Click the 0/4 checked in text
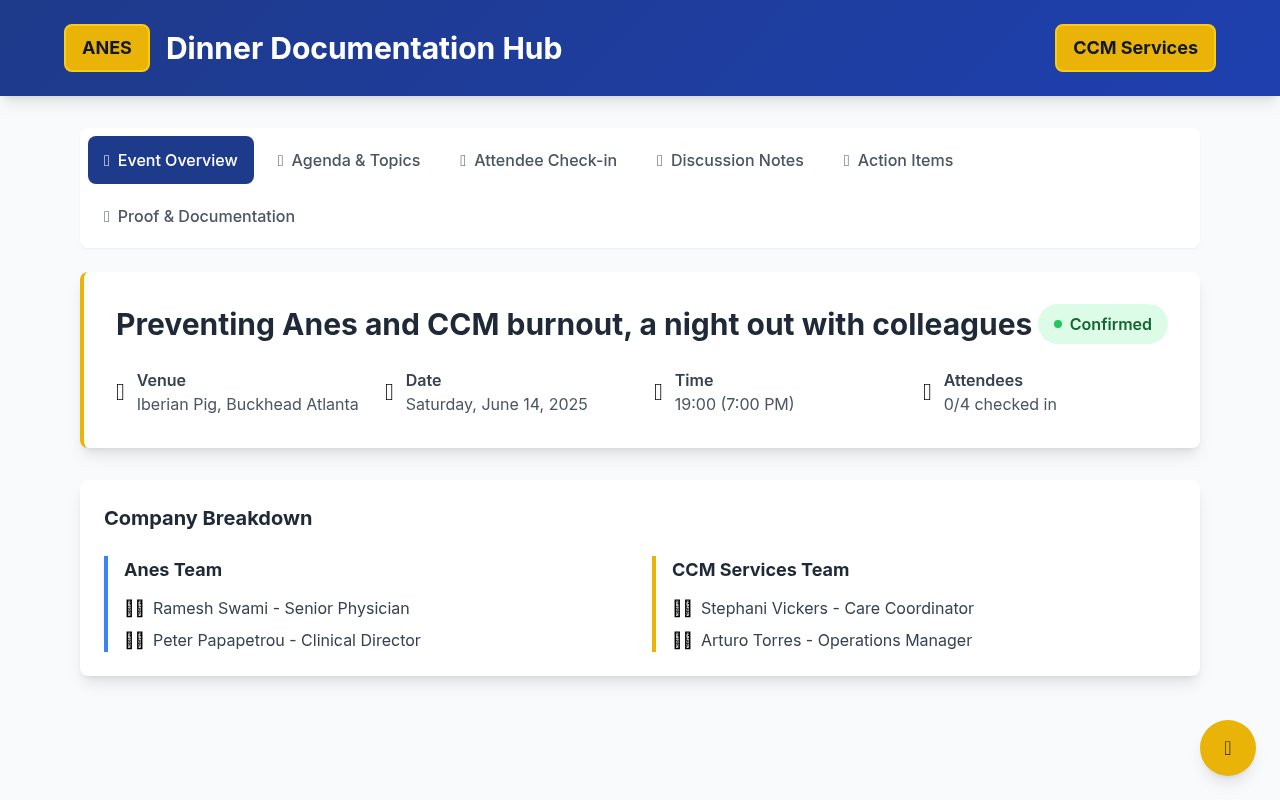Image resolution: width=1280 pixels, height=800 pixels. click(x=1000, y=404)
